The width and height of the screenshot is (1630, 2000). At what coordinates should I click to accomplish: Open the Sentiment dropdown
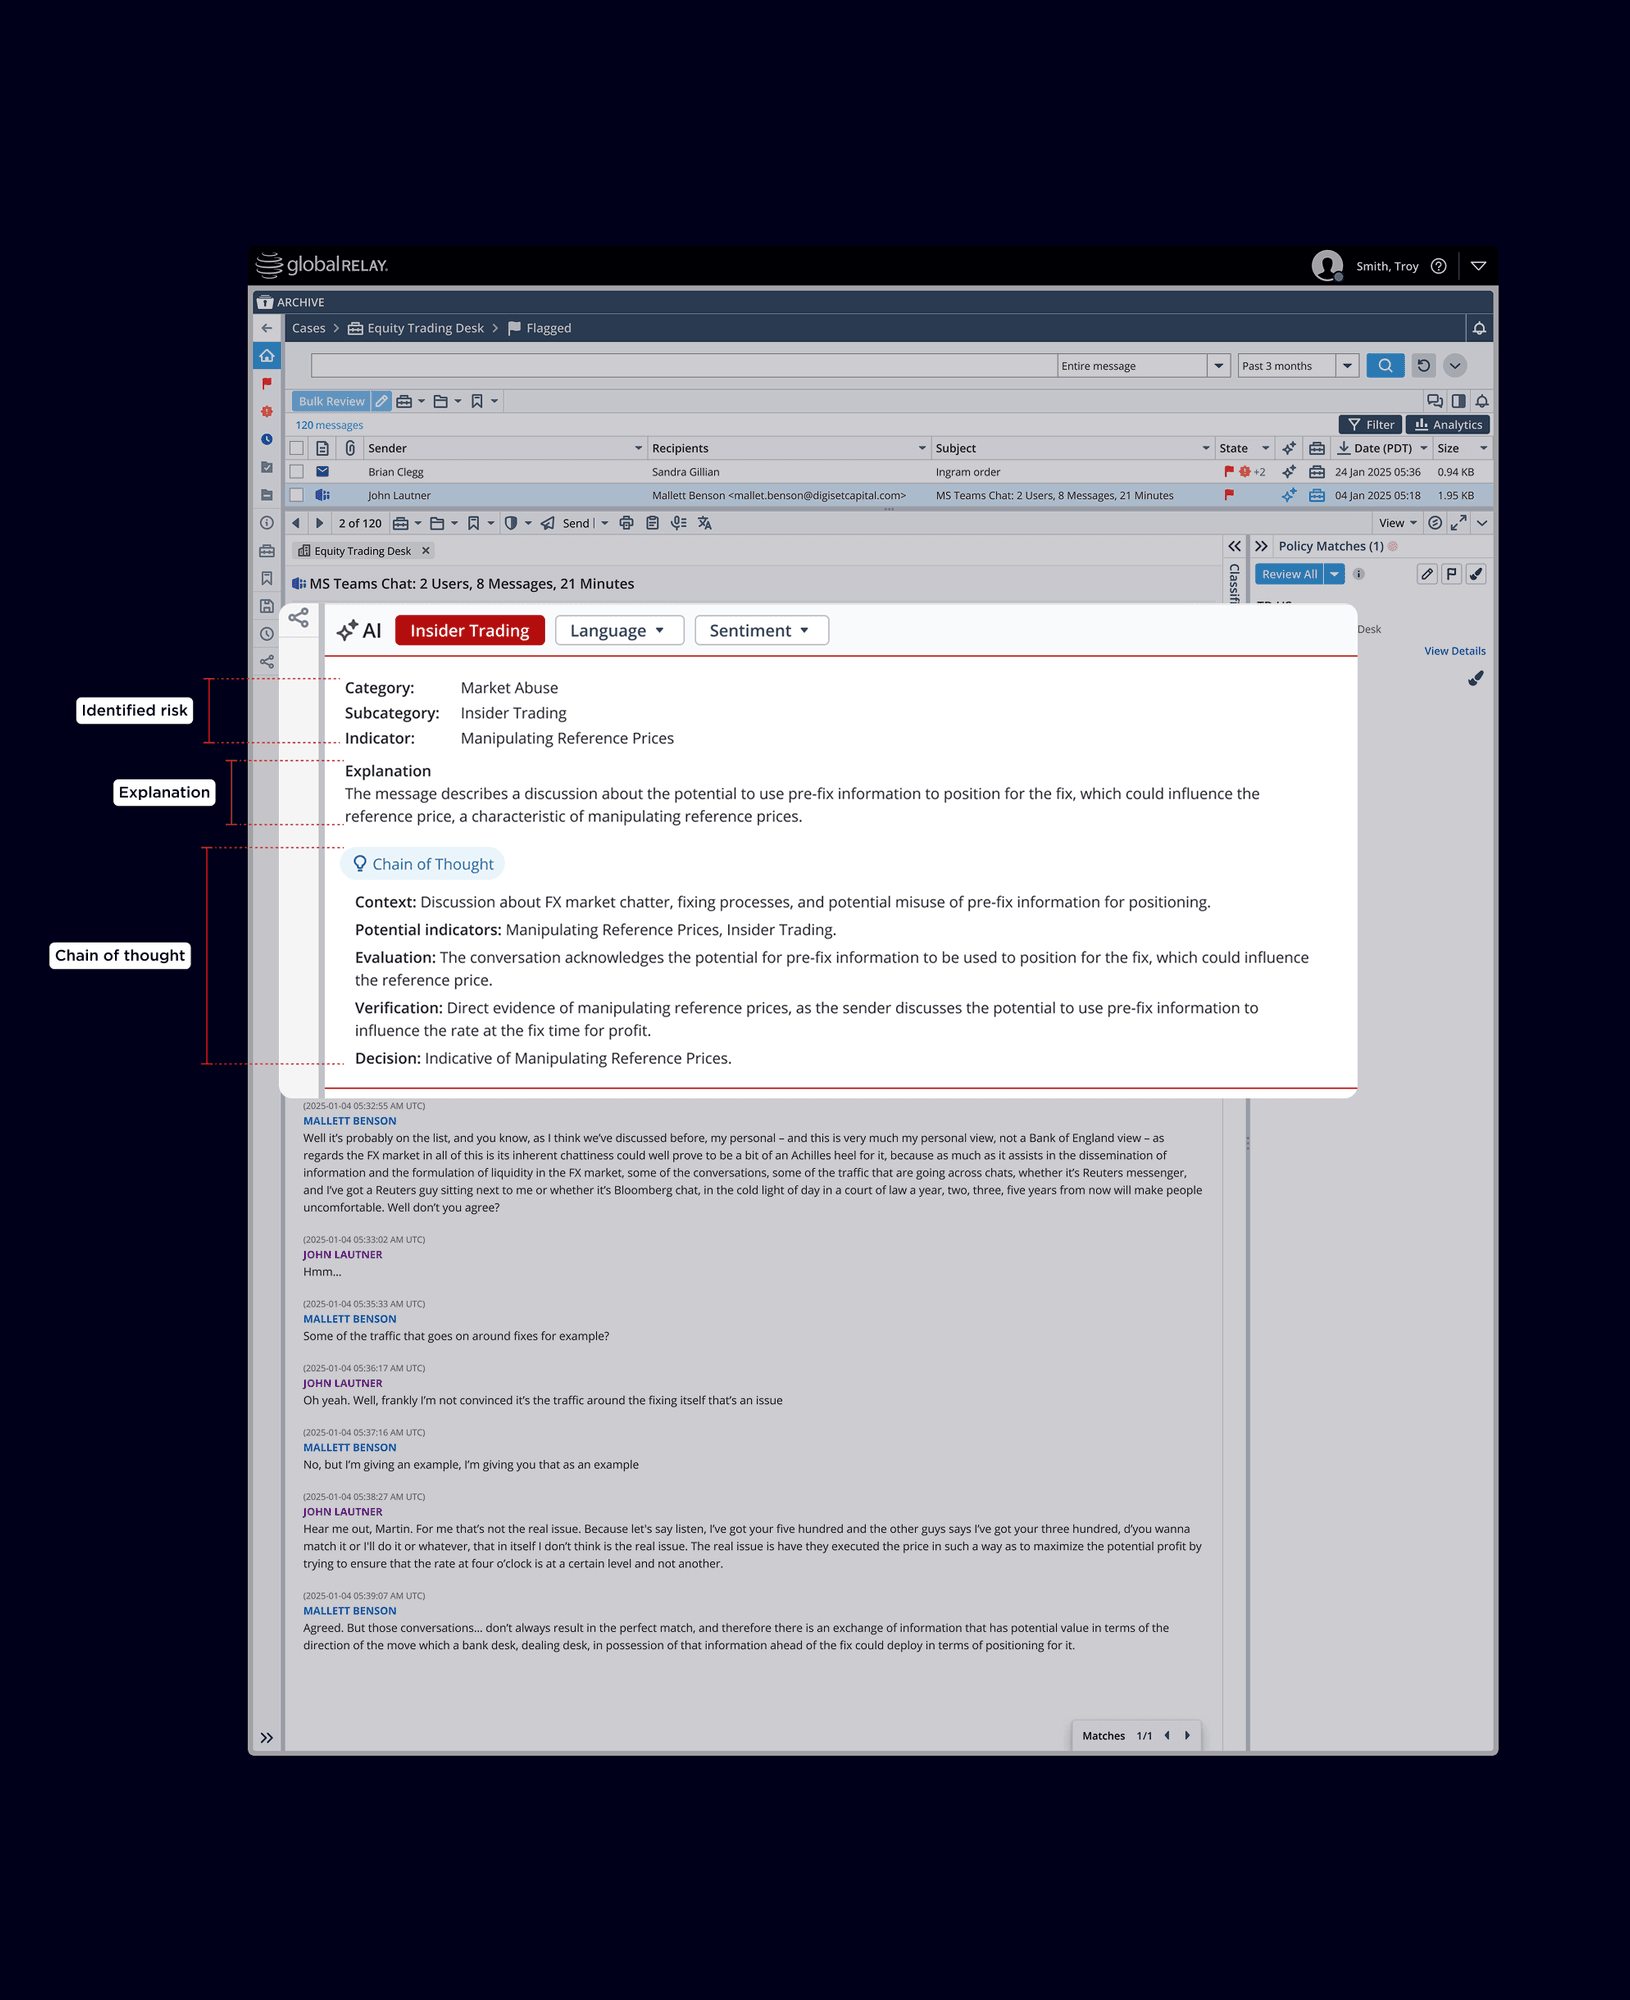(x=760, y=631)
